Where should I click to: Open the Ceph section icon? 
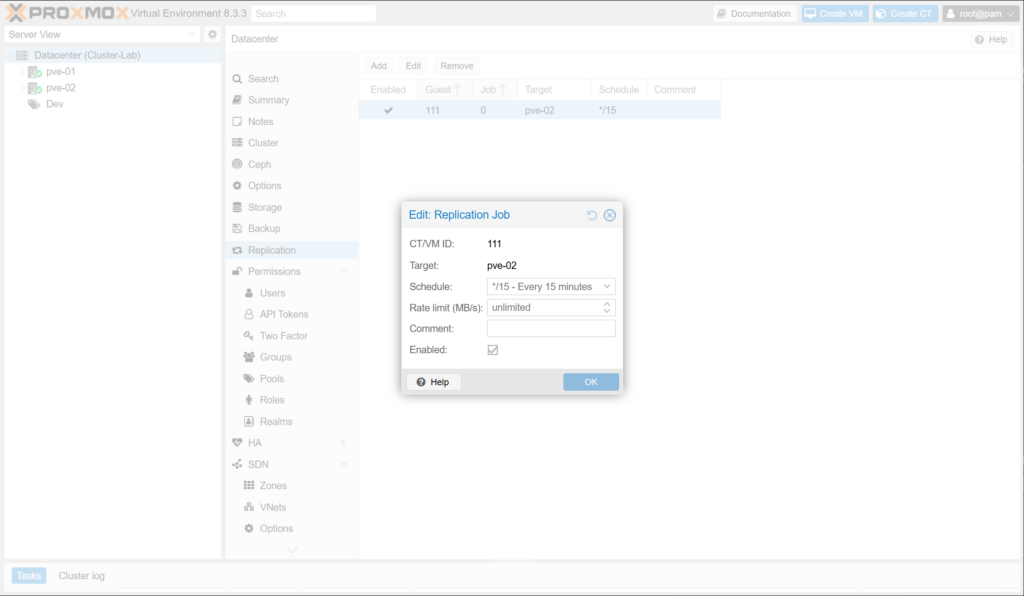[237, 164]
